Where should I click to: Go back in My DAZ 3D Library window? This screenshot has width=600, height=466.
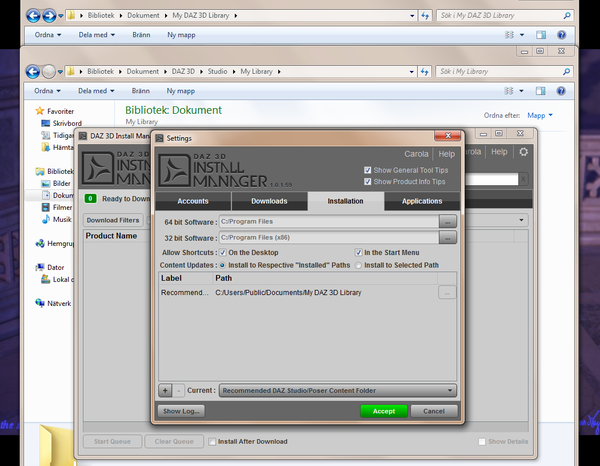click(33, 16)
